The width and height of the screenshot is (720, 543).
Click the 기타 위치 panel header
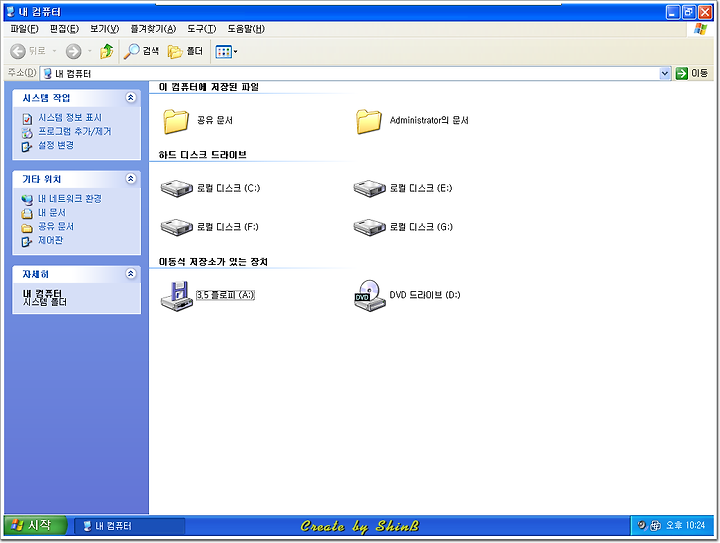(x=77, y=179)
